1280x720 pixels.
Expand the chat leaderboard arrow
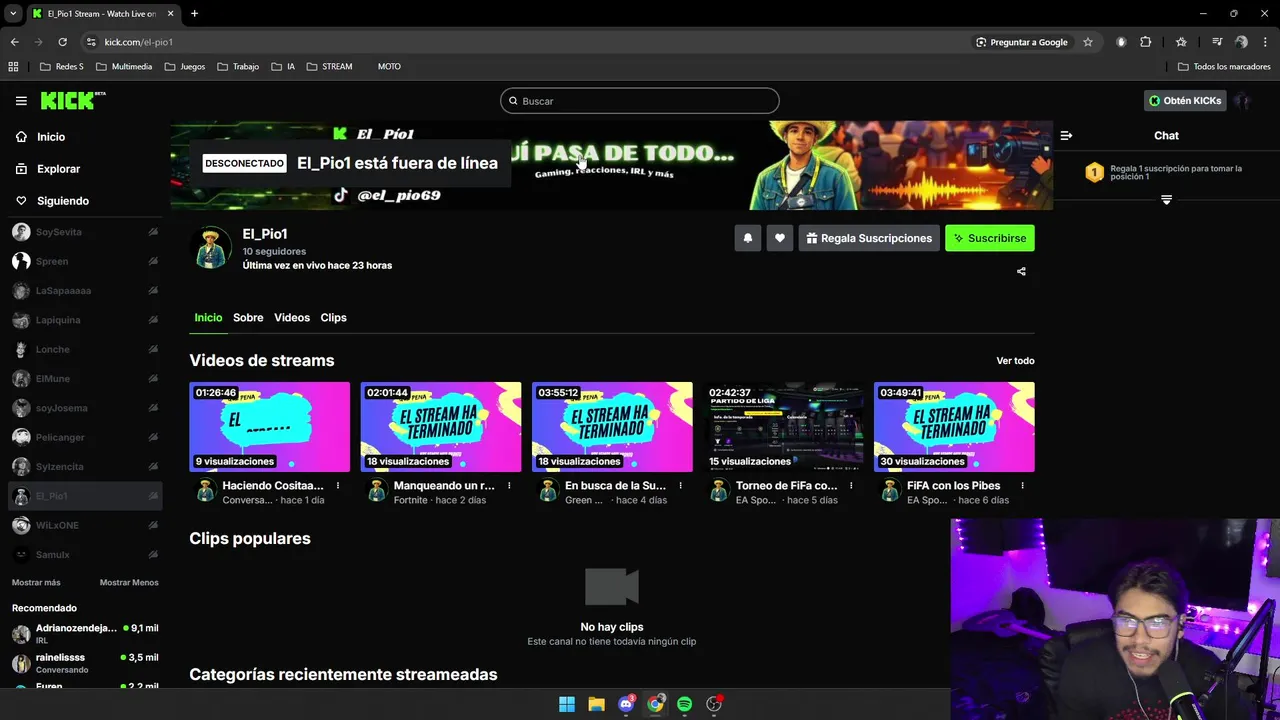(x=1166, y=200)
